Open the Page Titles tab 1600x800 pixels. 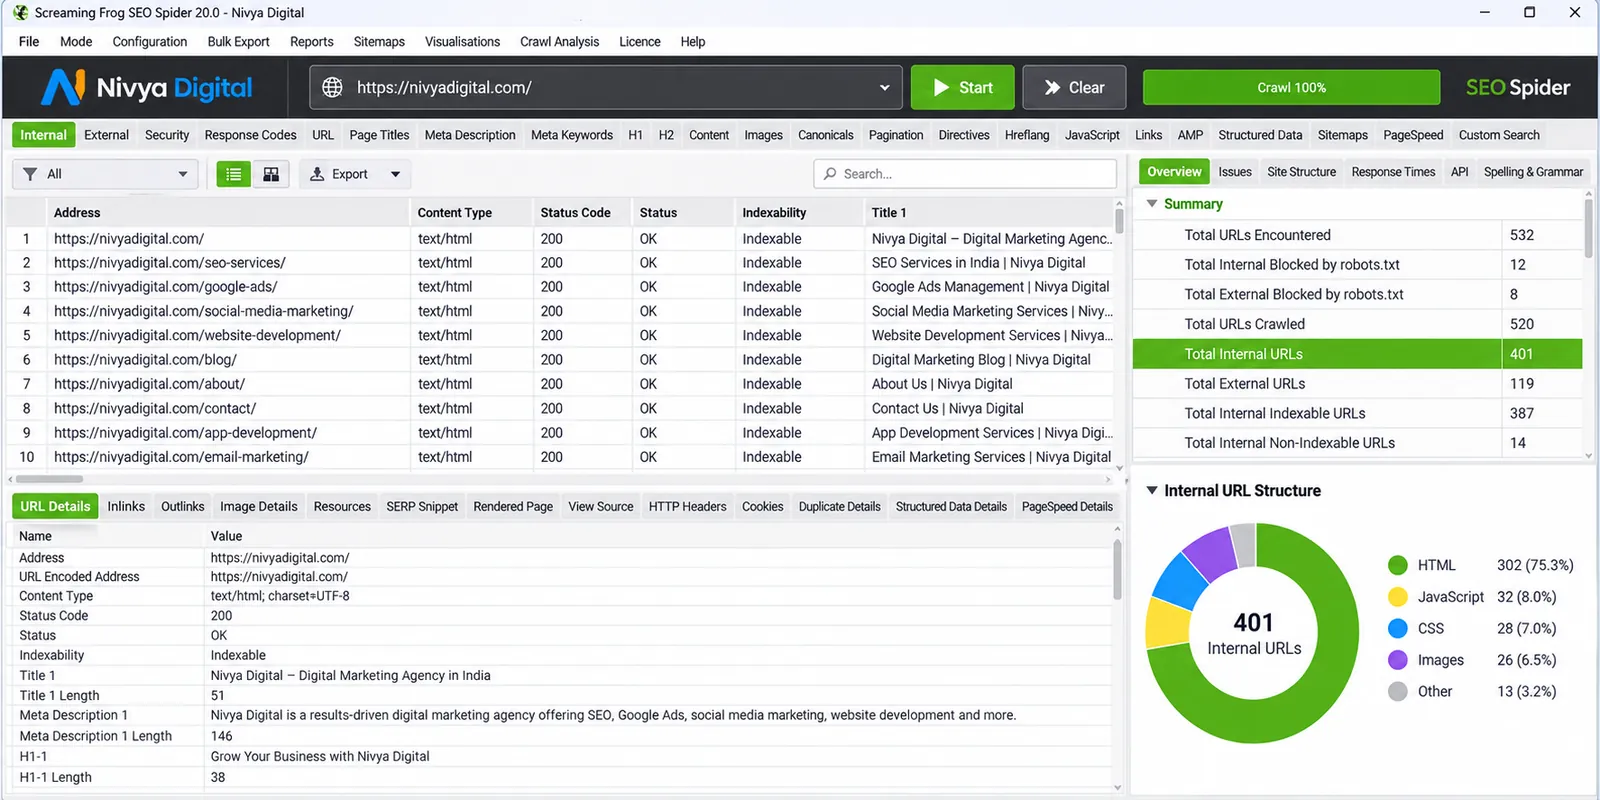point(379,135)
